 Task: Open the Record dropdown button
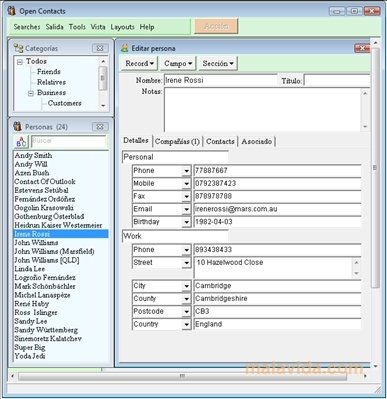(139, 63)
